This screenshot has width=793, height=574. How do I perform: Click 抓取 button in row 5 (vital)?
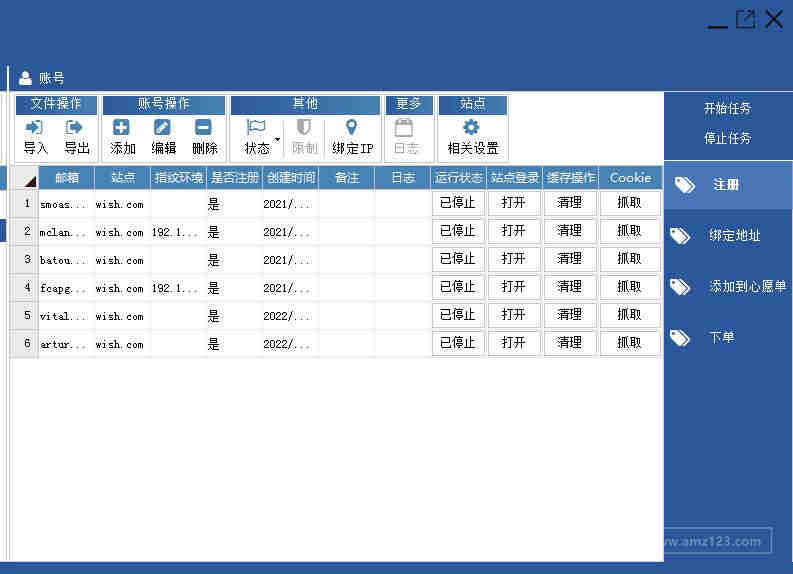pos(630,315)
